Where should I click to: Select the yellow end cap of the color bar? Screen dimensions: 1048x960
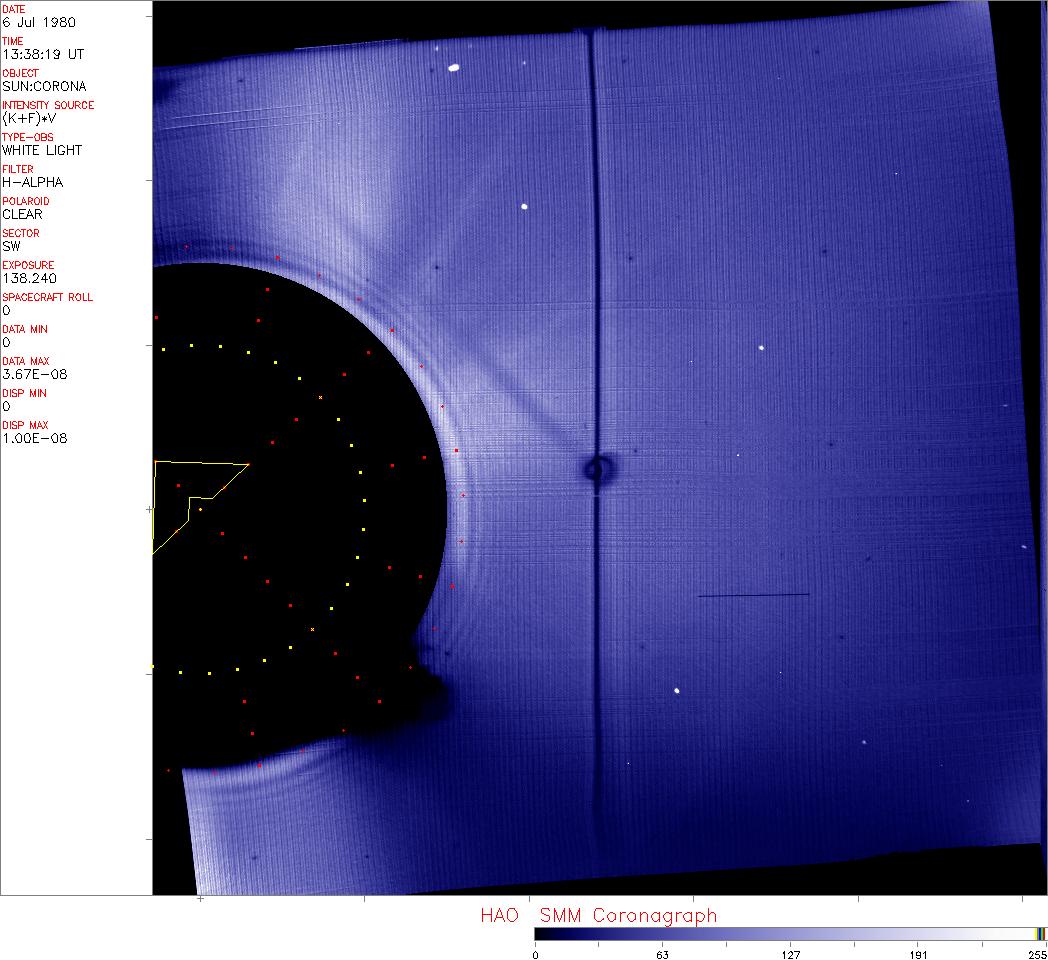coord(1040,934)
